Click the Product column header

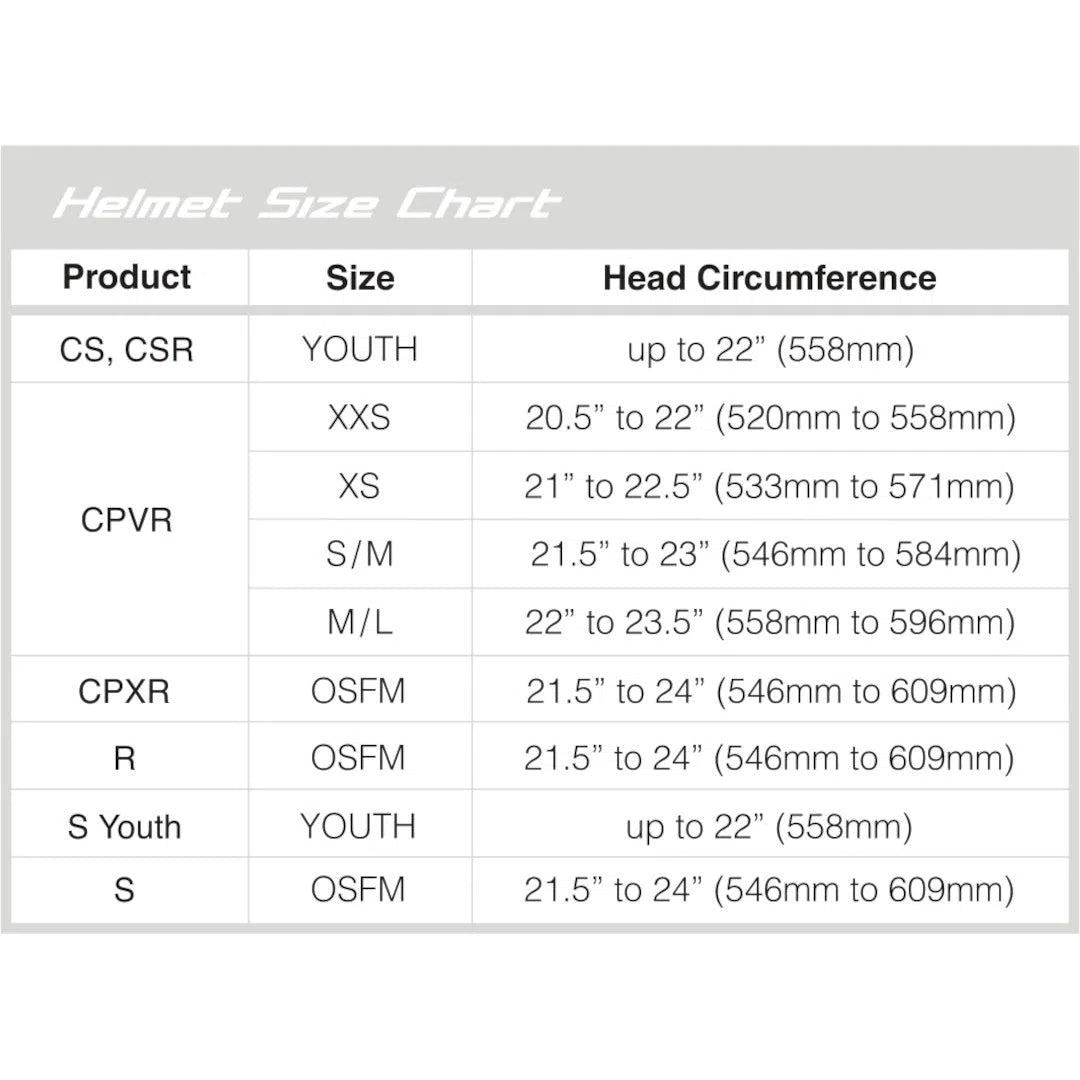point(127,277)
